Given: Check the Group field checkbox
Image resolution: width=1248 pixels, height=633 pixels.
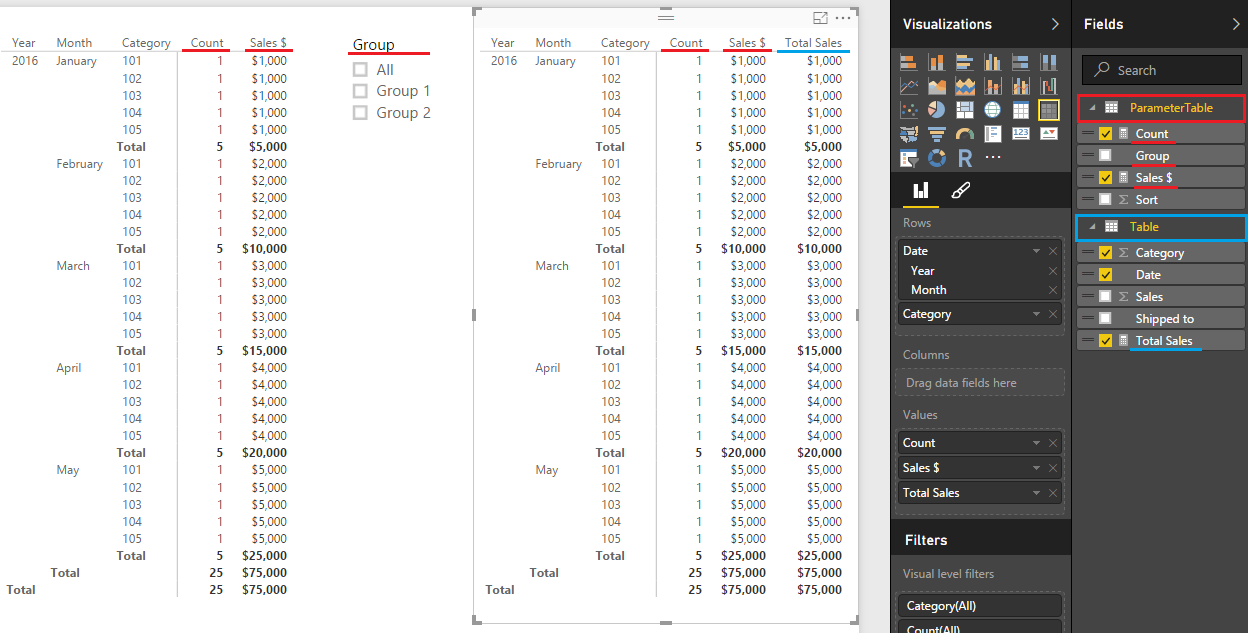Looking at the screenshot, I should click(x=1105, y=156).
